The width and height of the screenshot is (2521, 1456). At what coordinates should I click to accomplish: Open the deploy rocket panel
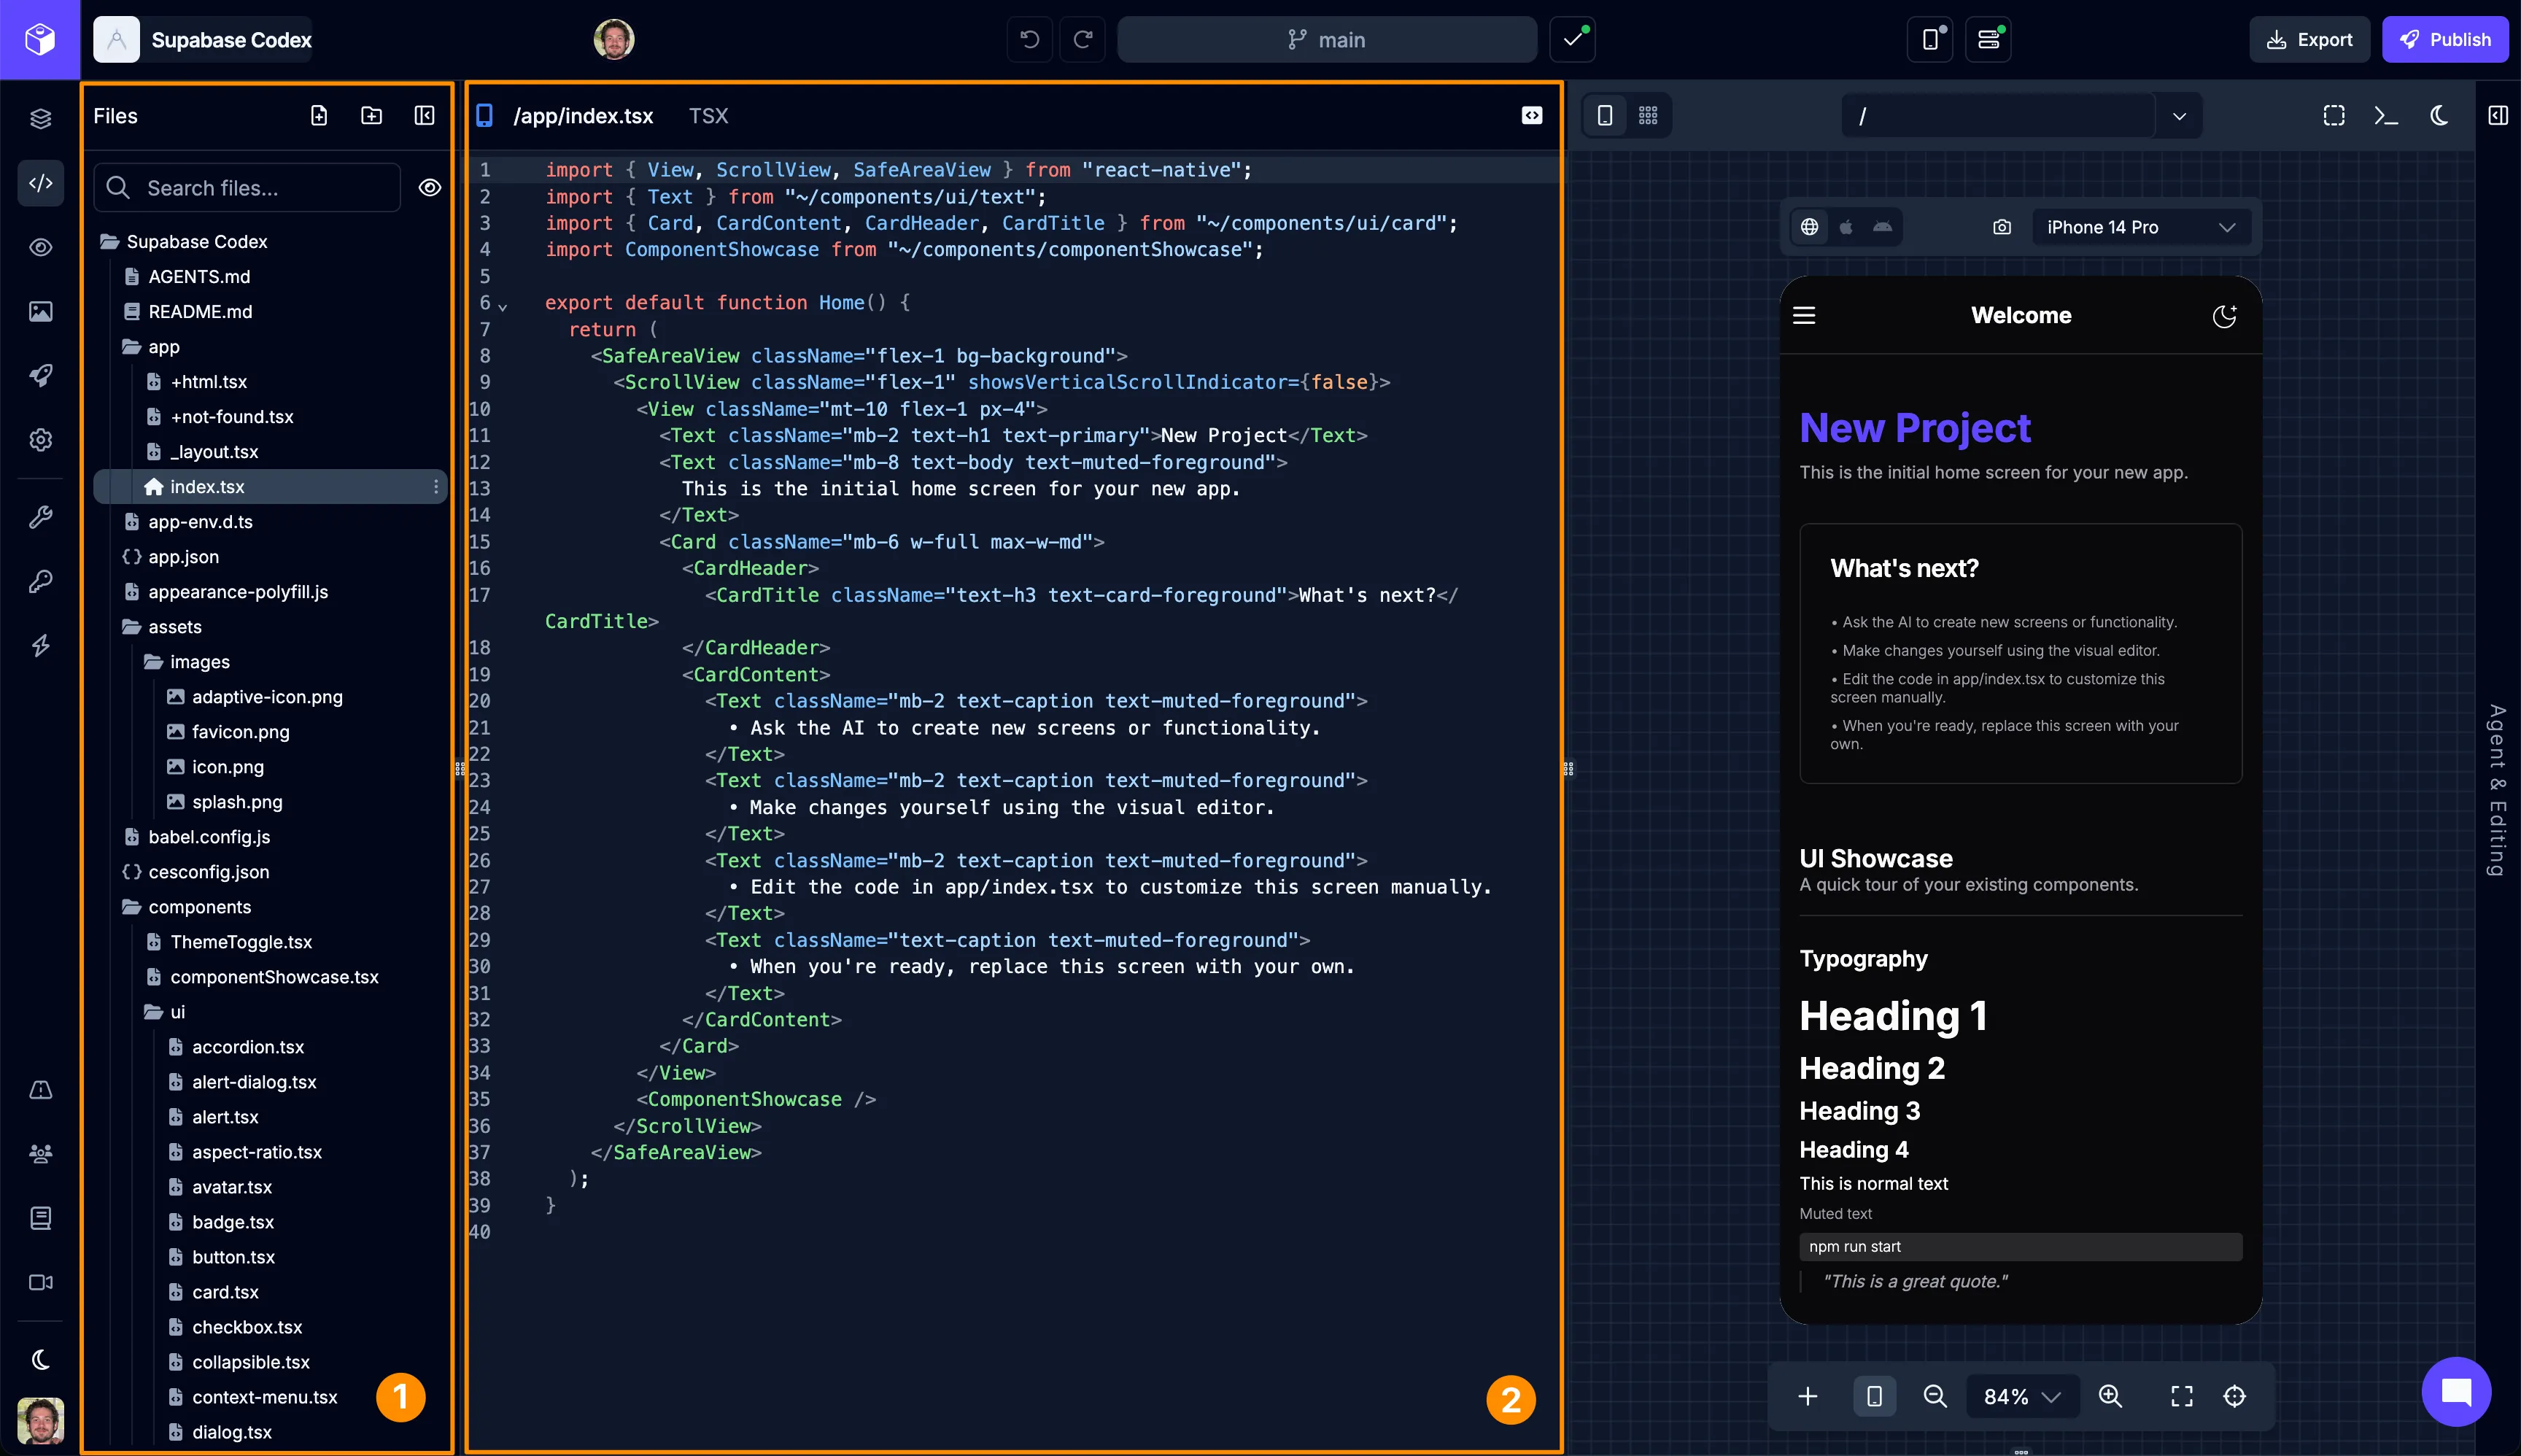40,376
